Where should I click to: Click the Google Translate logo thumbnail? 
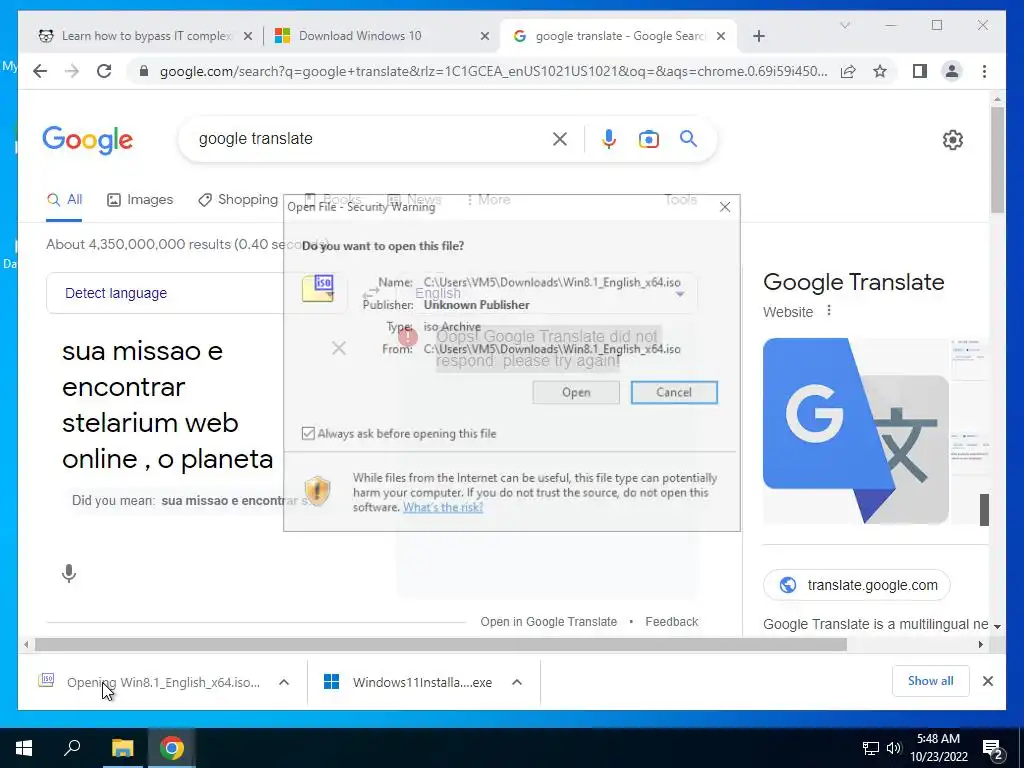point(856,430)
